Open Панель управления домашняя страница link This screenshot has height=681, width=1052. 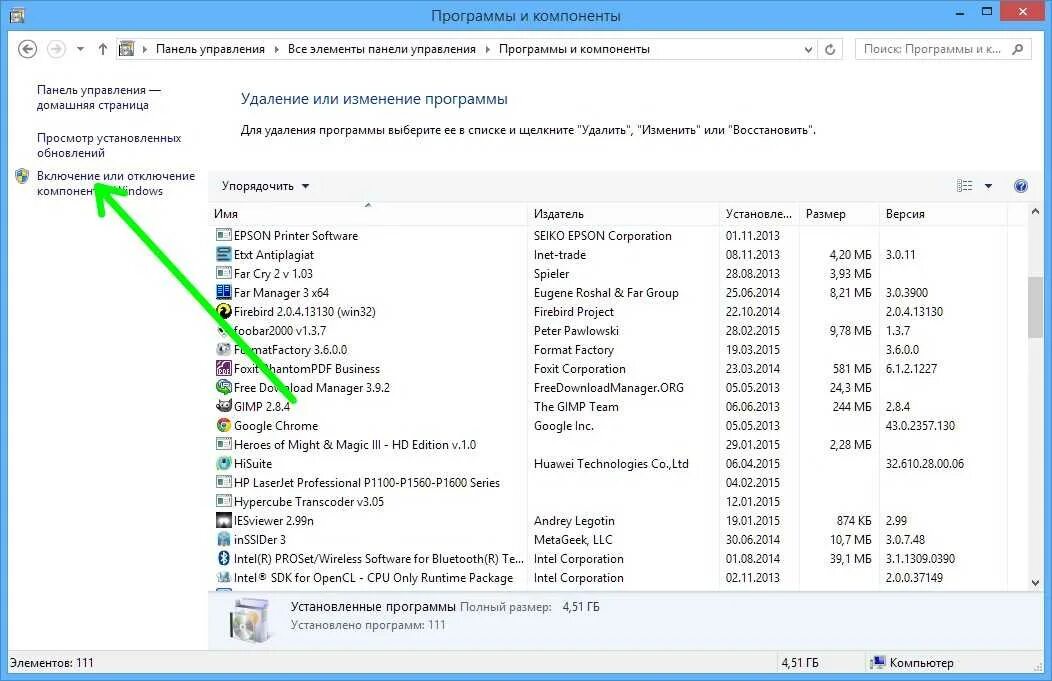click(x=99, y=97)
